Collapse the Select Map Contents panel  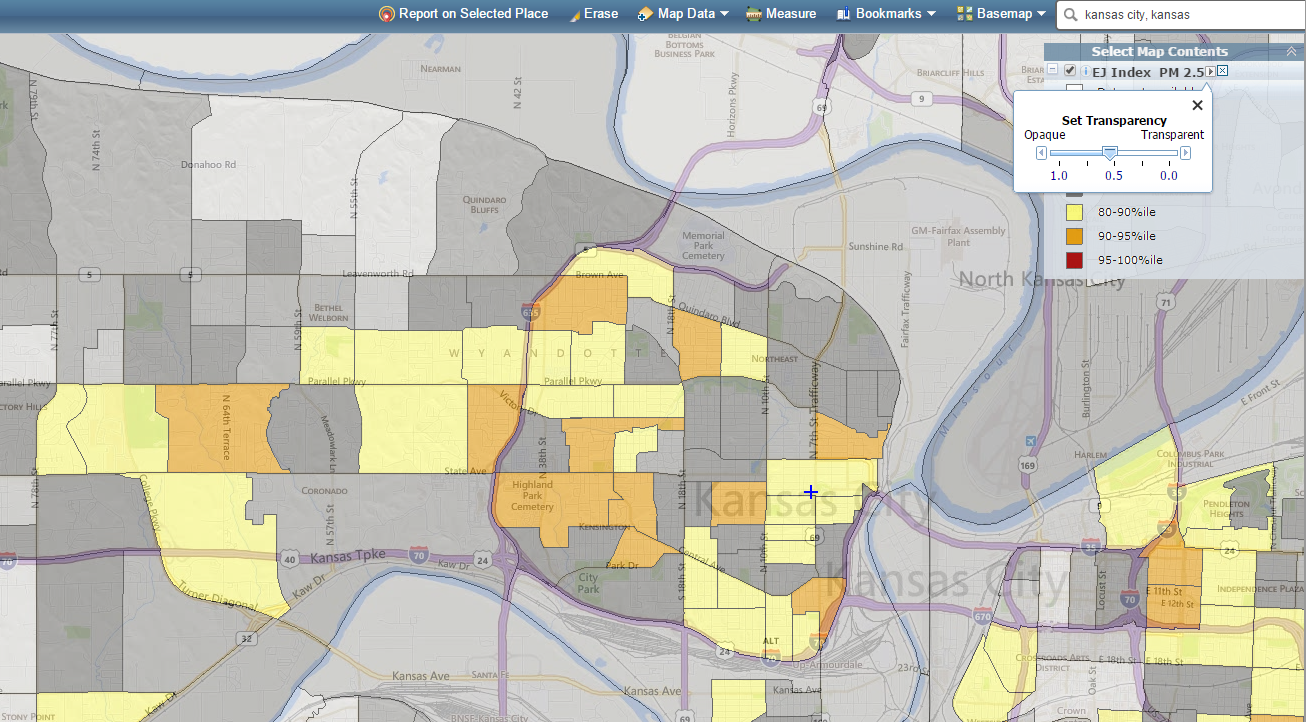(1291, 52)
